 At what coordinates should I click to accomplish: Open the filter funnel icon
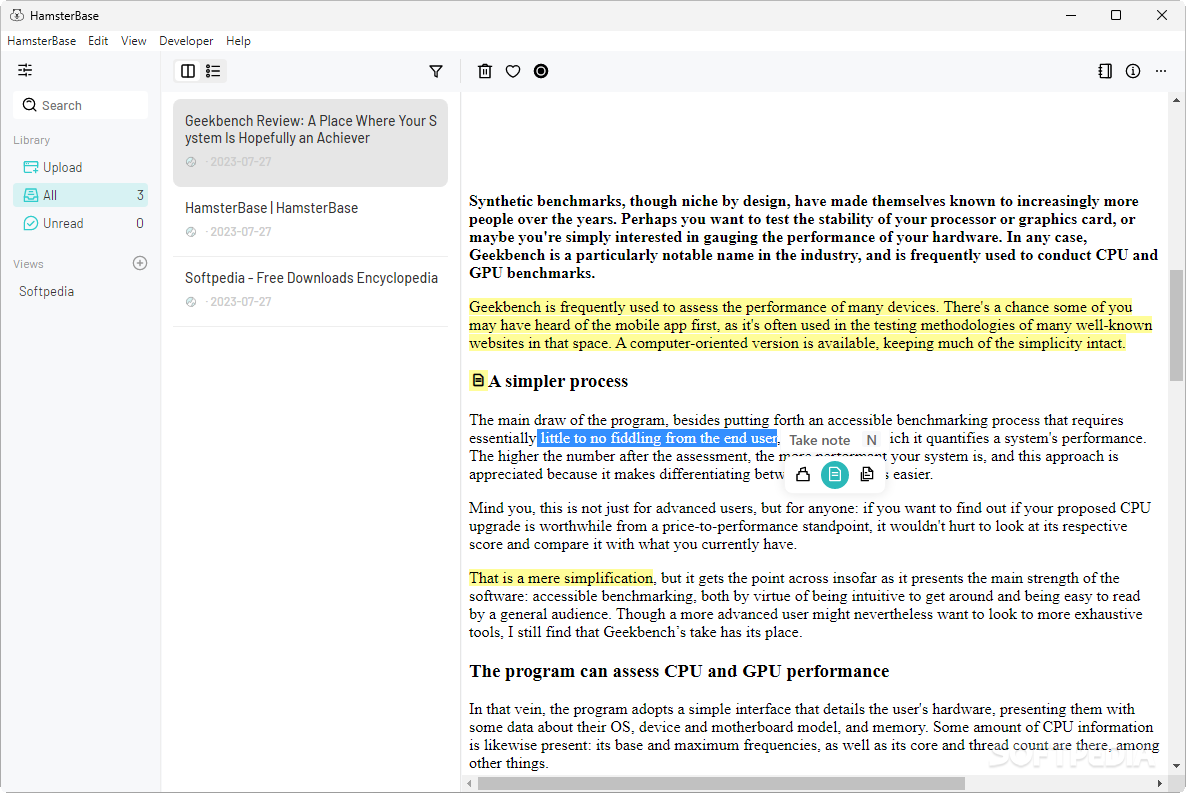click(x=436, y=71)
